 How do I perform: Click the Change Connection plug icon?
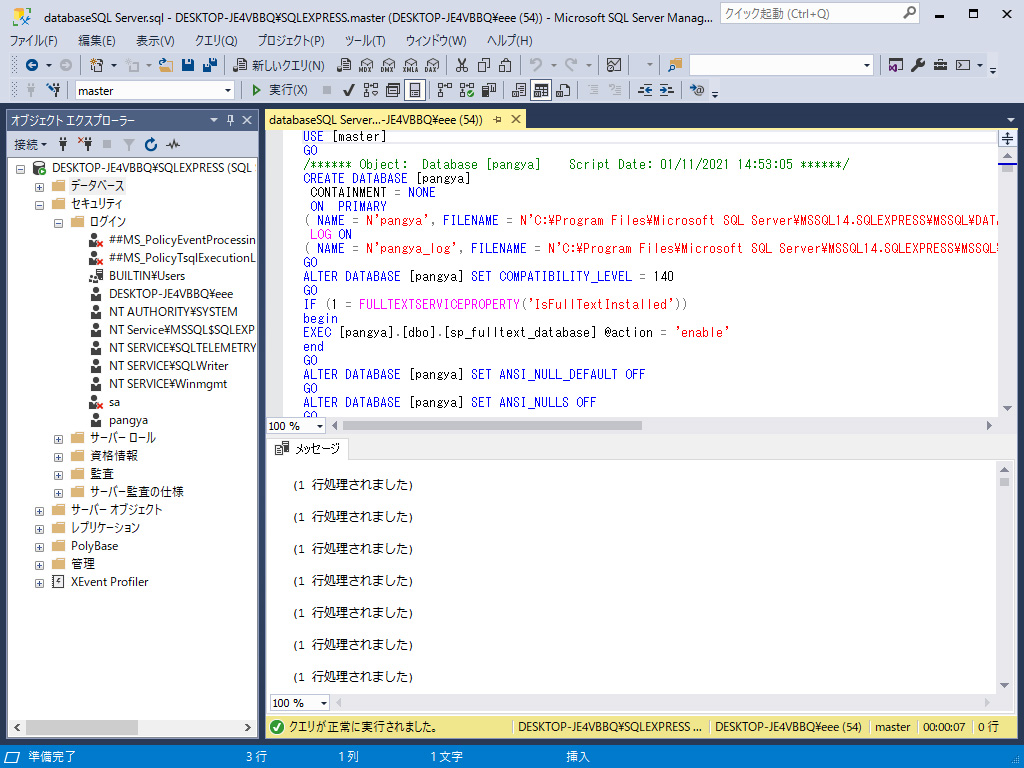pyautogui.click(x=54, y=90)
